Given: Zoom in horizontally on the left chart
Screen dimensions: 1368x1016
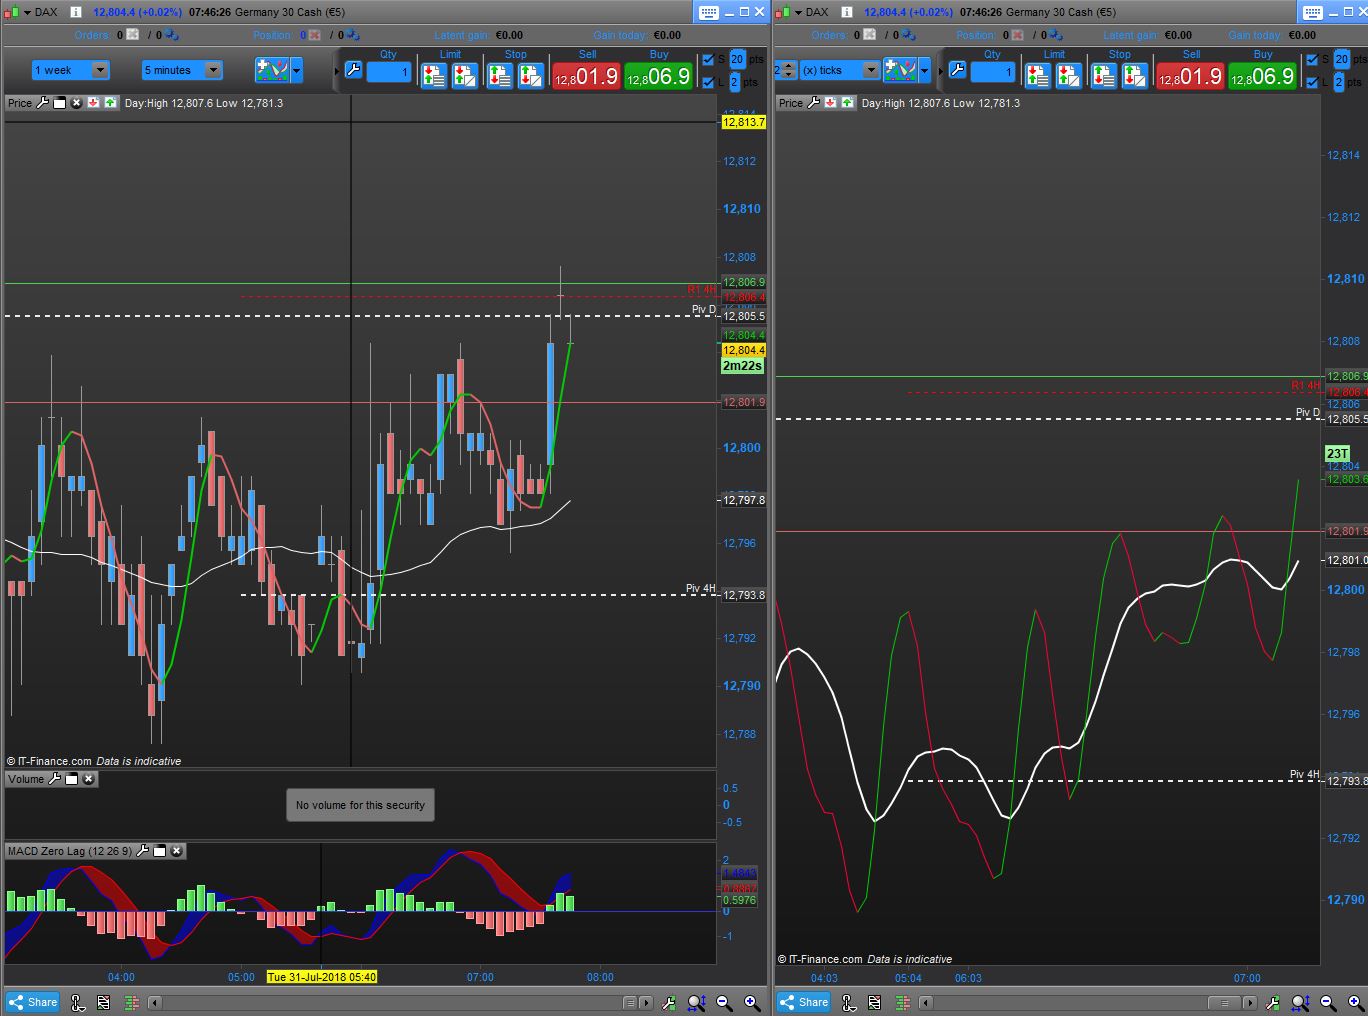Looking at the screenshot, I should coord(752,1002).
